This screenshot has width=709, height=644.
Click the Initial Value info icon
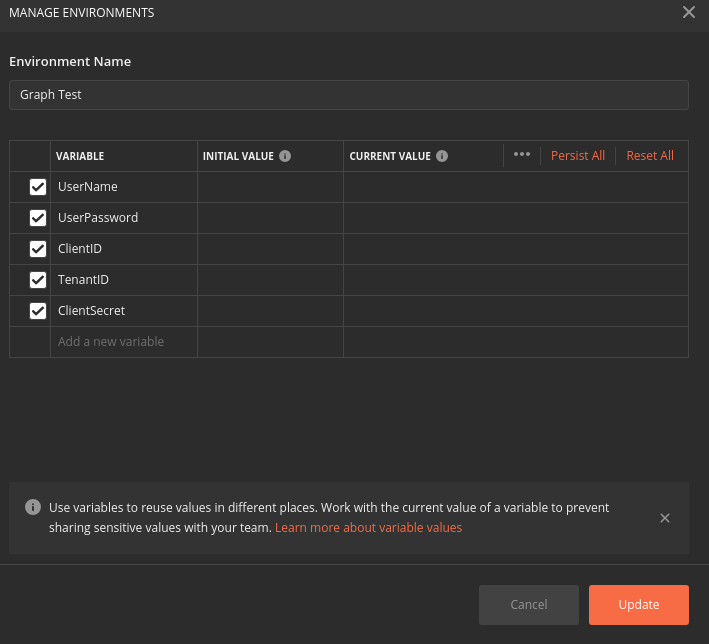tap(285, 156)
